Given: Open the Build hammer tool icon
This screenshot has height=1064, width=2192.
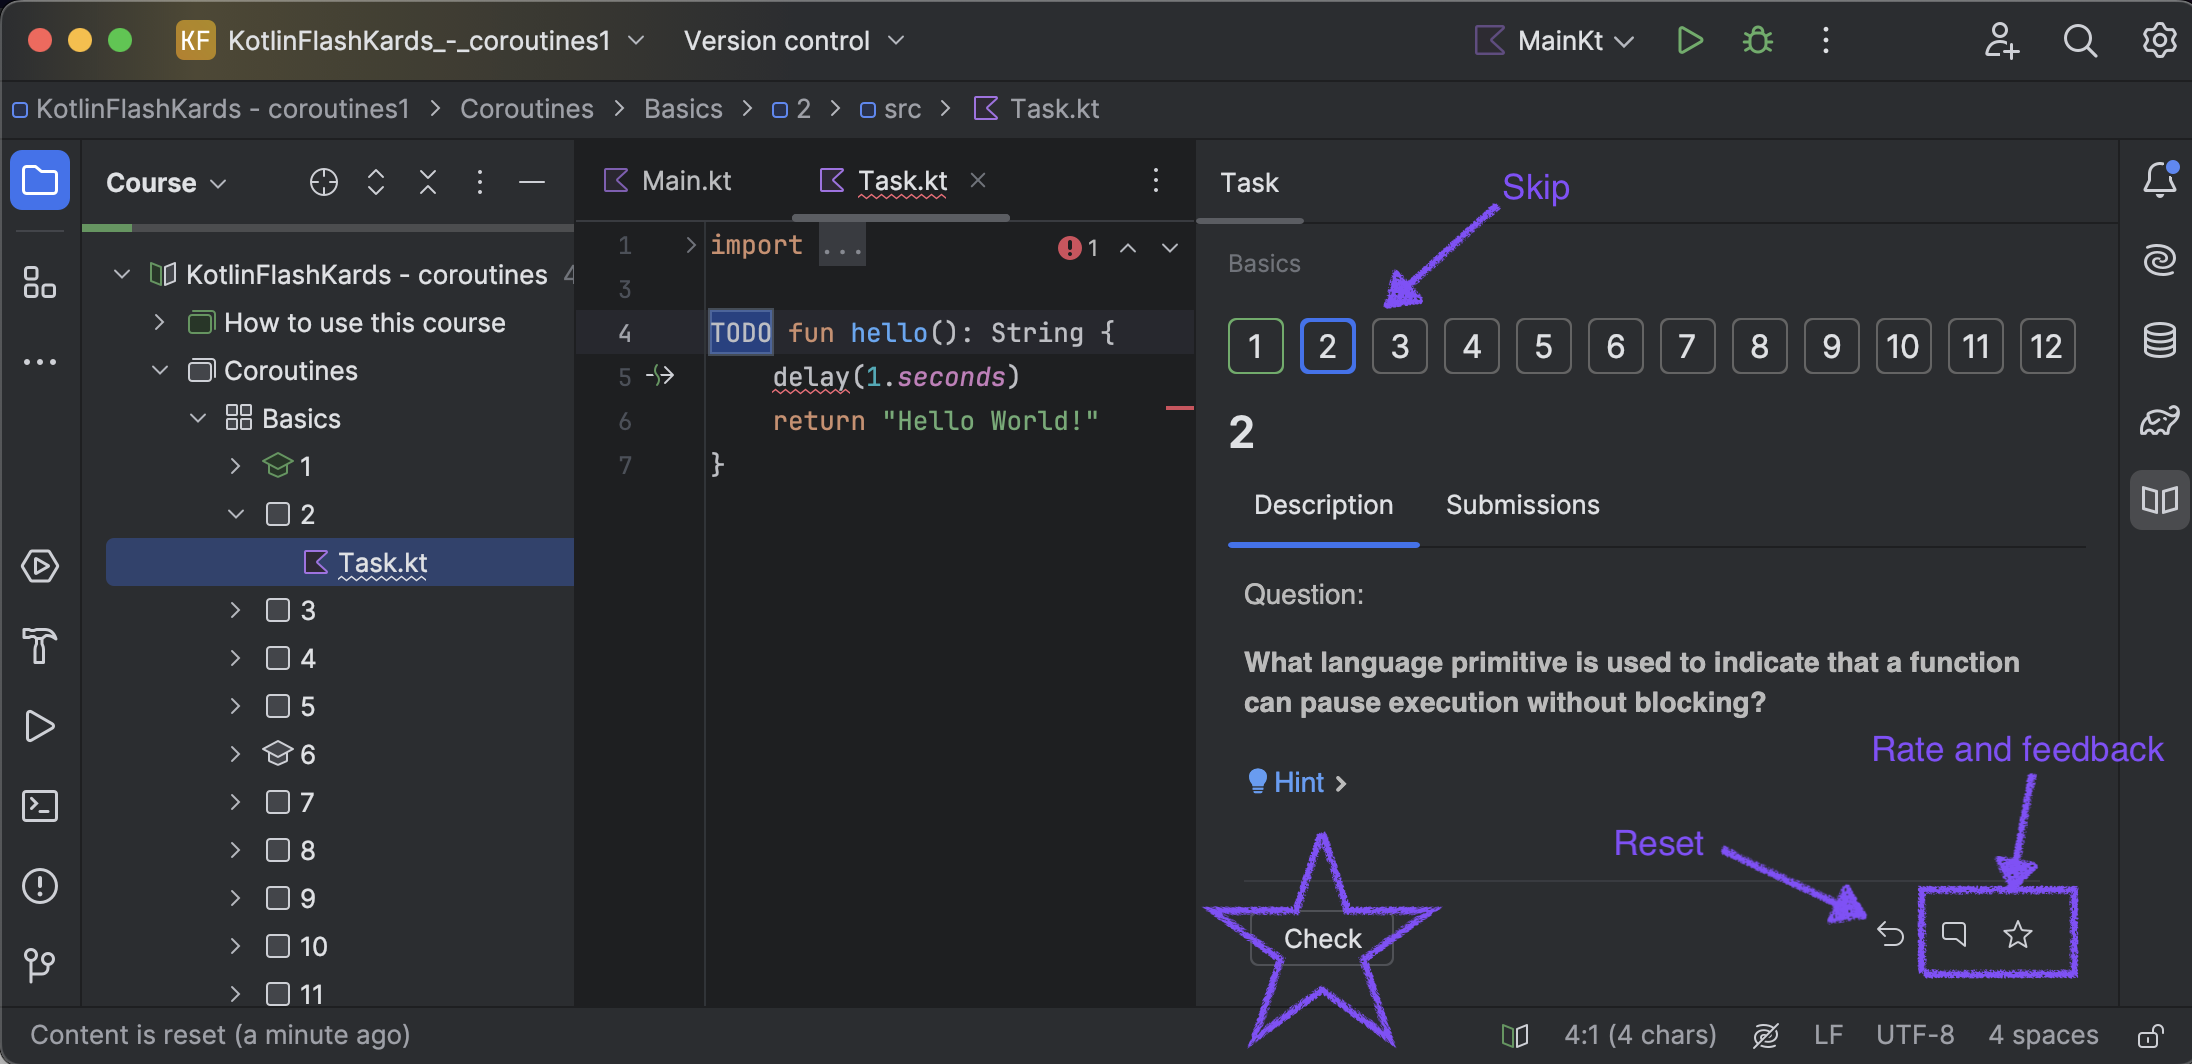Looking at the screenshot, I should (40, 646).
